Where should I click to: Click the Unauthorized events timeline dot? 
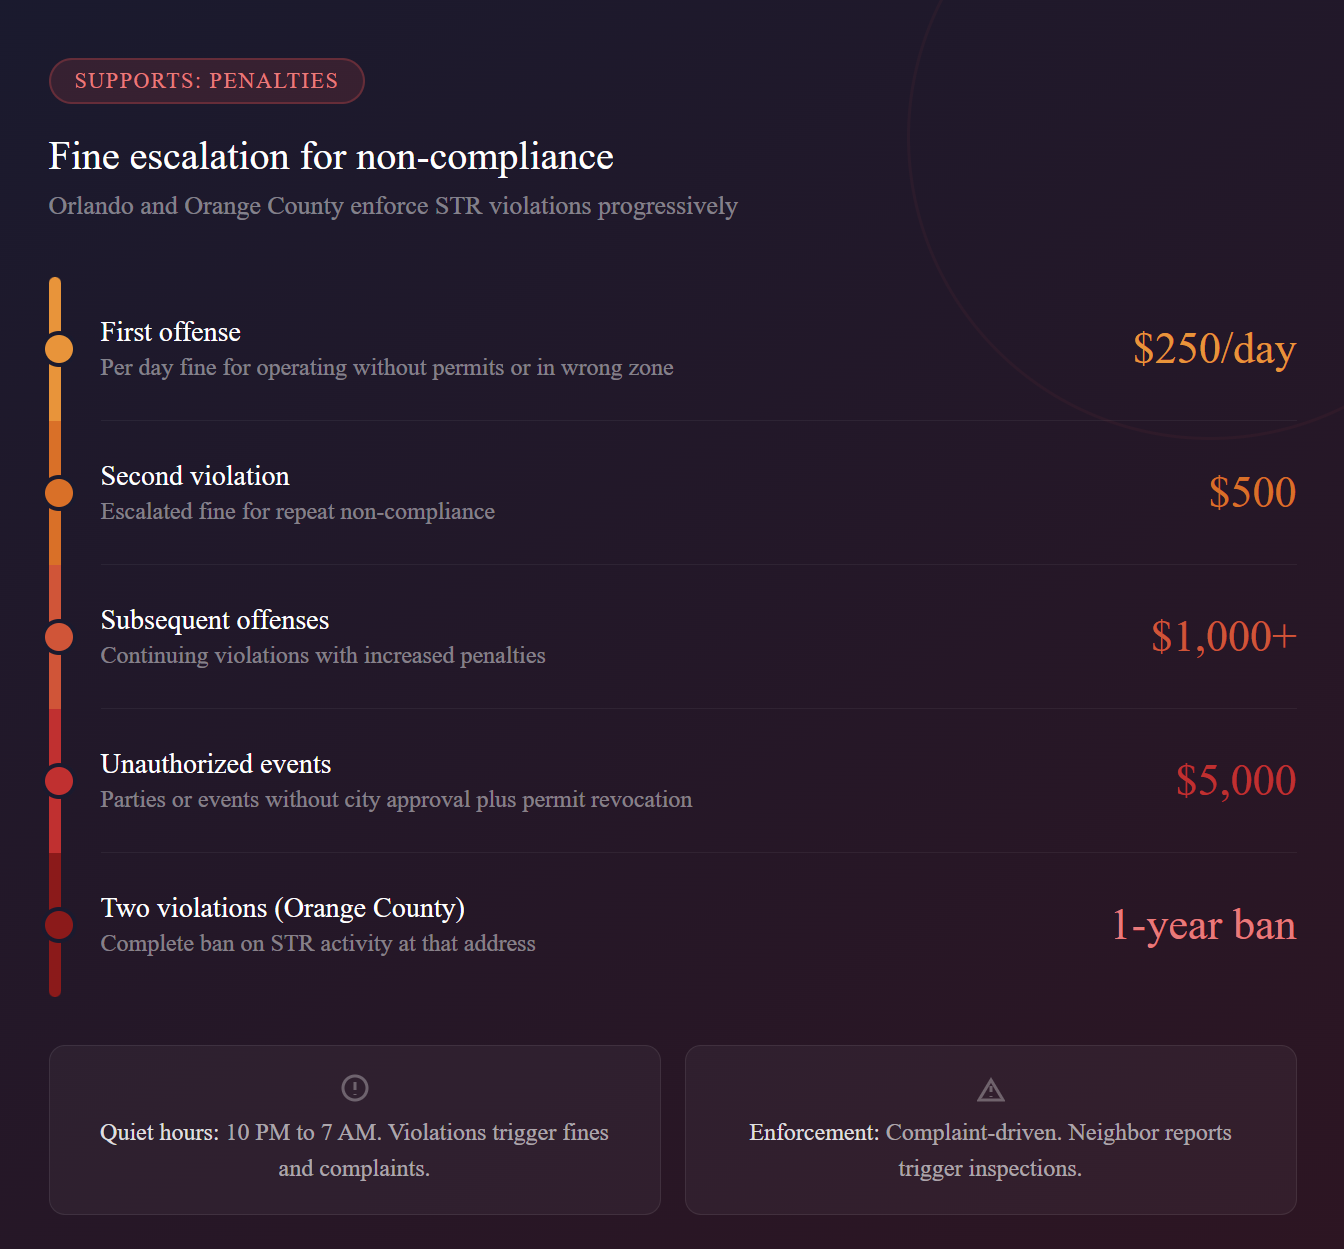pyautogui.click(x=59, y=781)
